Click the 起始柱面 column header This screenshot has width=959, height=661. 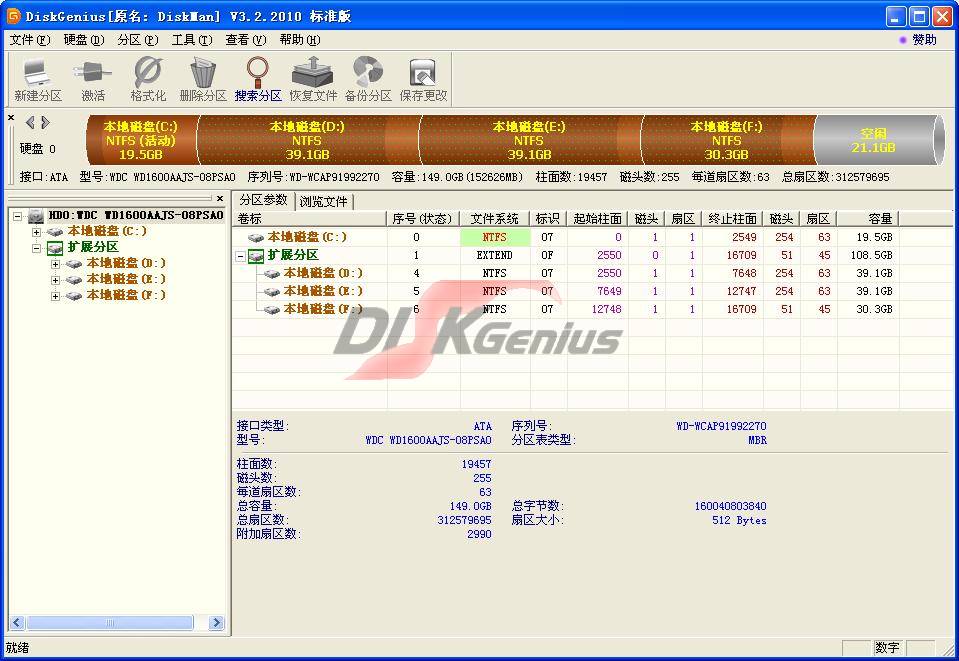[x=598, y=218]
